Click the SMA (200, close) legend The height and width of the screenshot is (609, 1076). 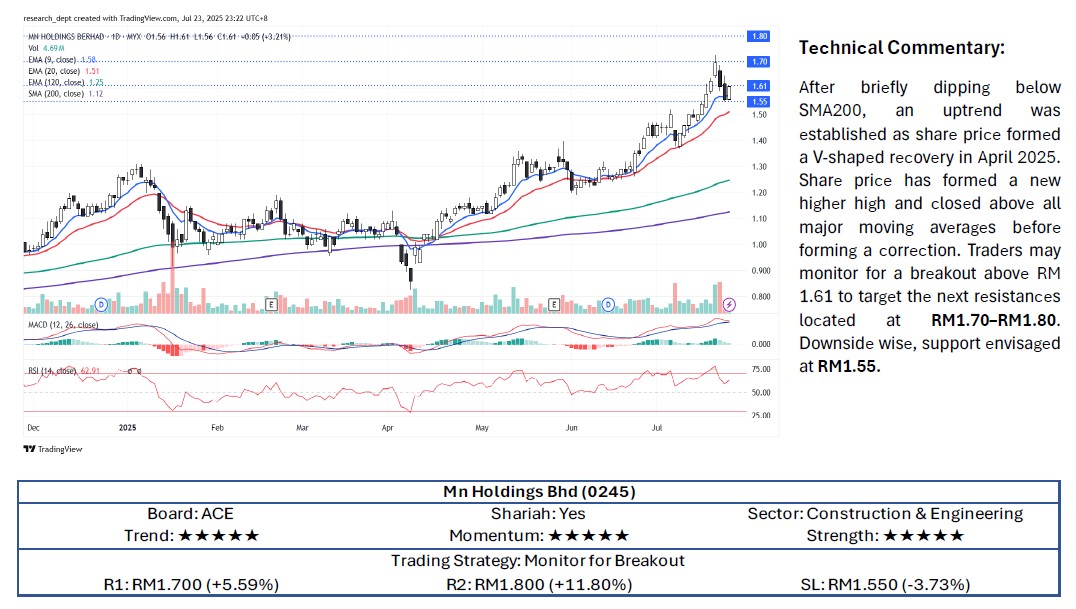tap(65, 94)
